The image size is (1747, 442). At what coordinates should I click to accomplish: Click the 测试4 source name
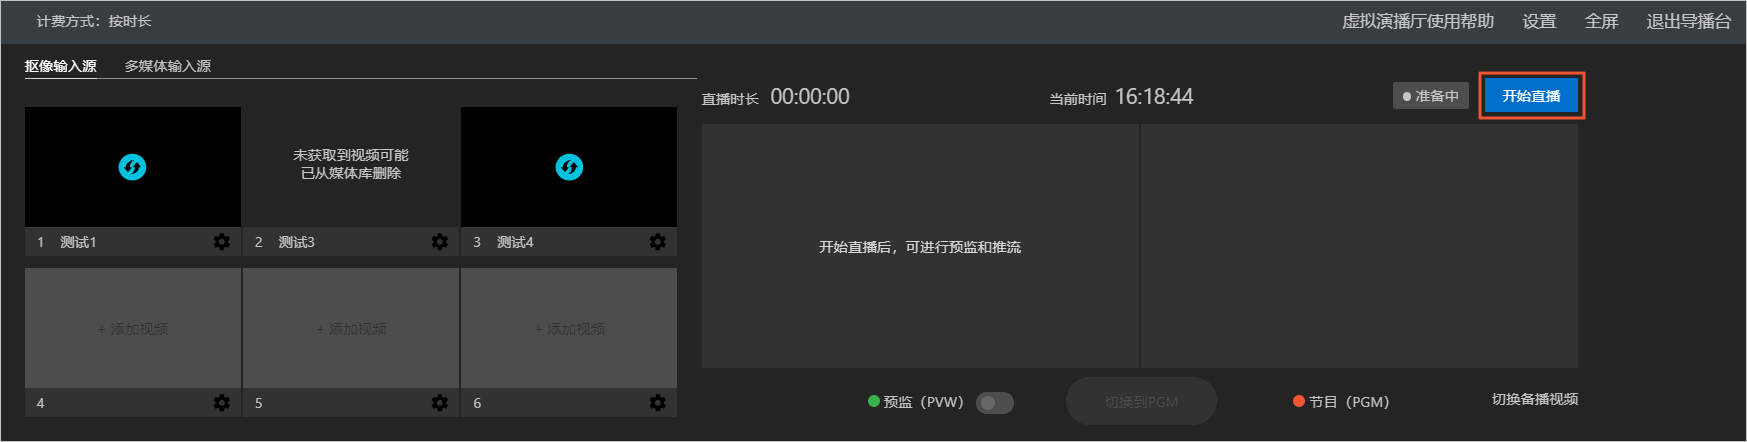515,242
